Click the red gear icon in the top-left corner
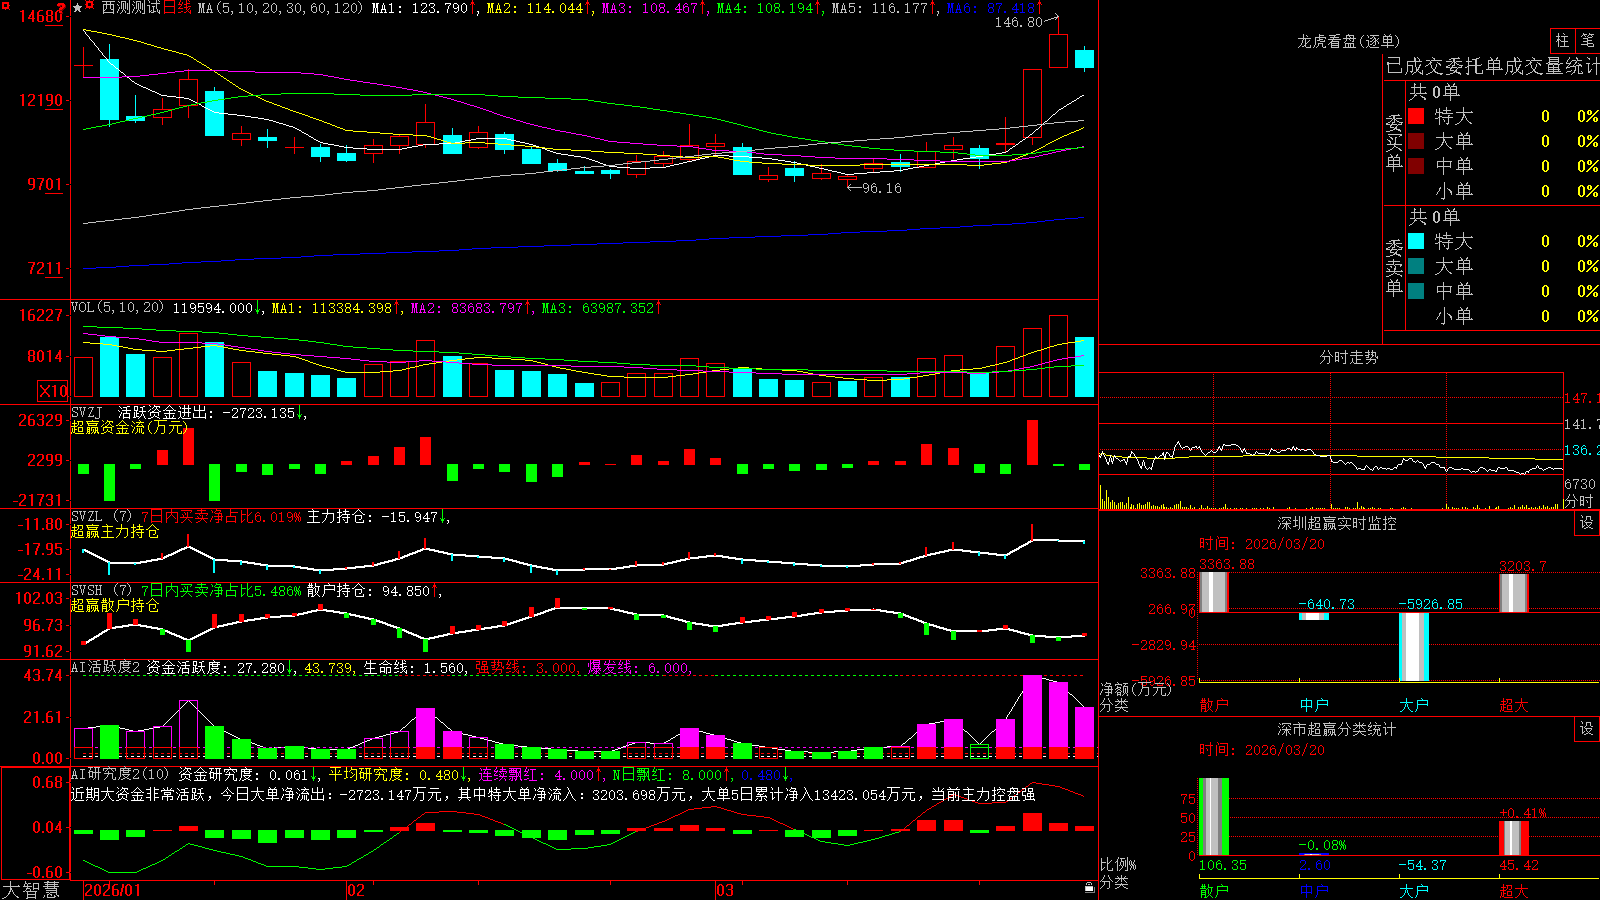 coord(6,6)
